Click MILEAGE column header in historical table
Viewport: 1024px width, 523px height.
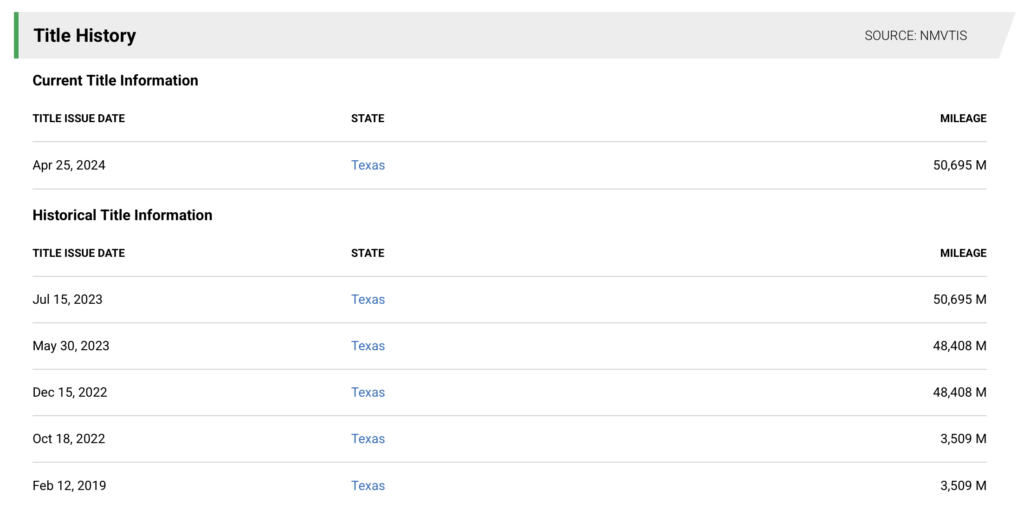point(962,253)
